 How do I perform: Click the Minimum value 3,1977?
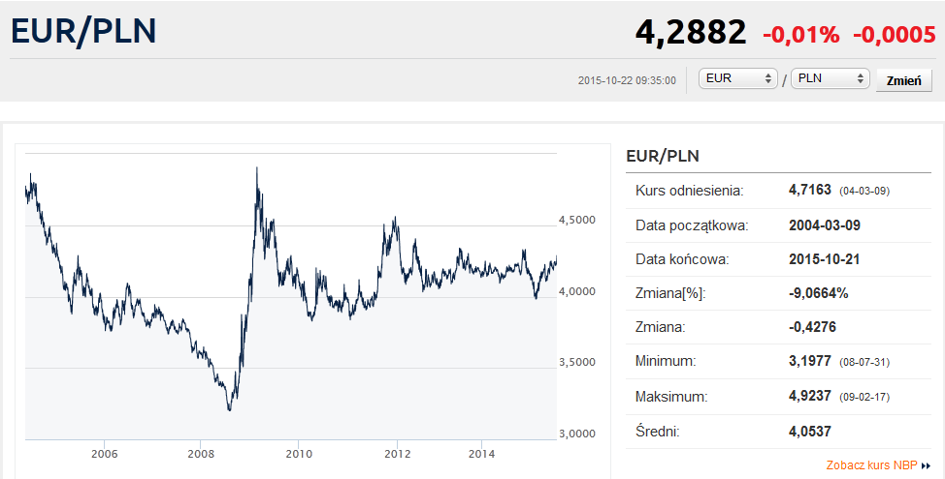point(810,361)
